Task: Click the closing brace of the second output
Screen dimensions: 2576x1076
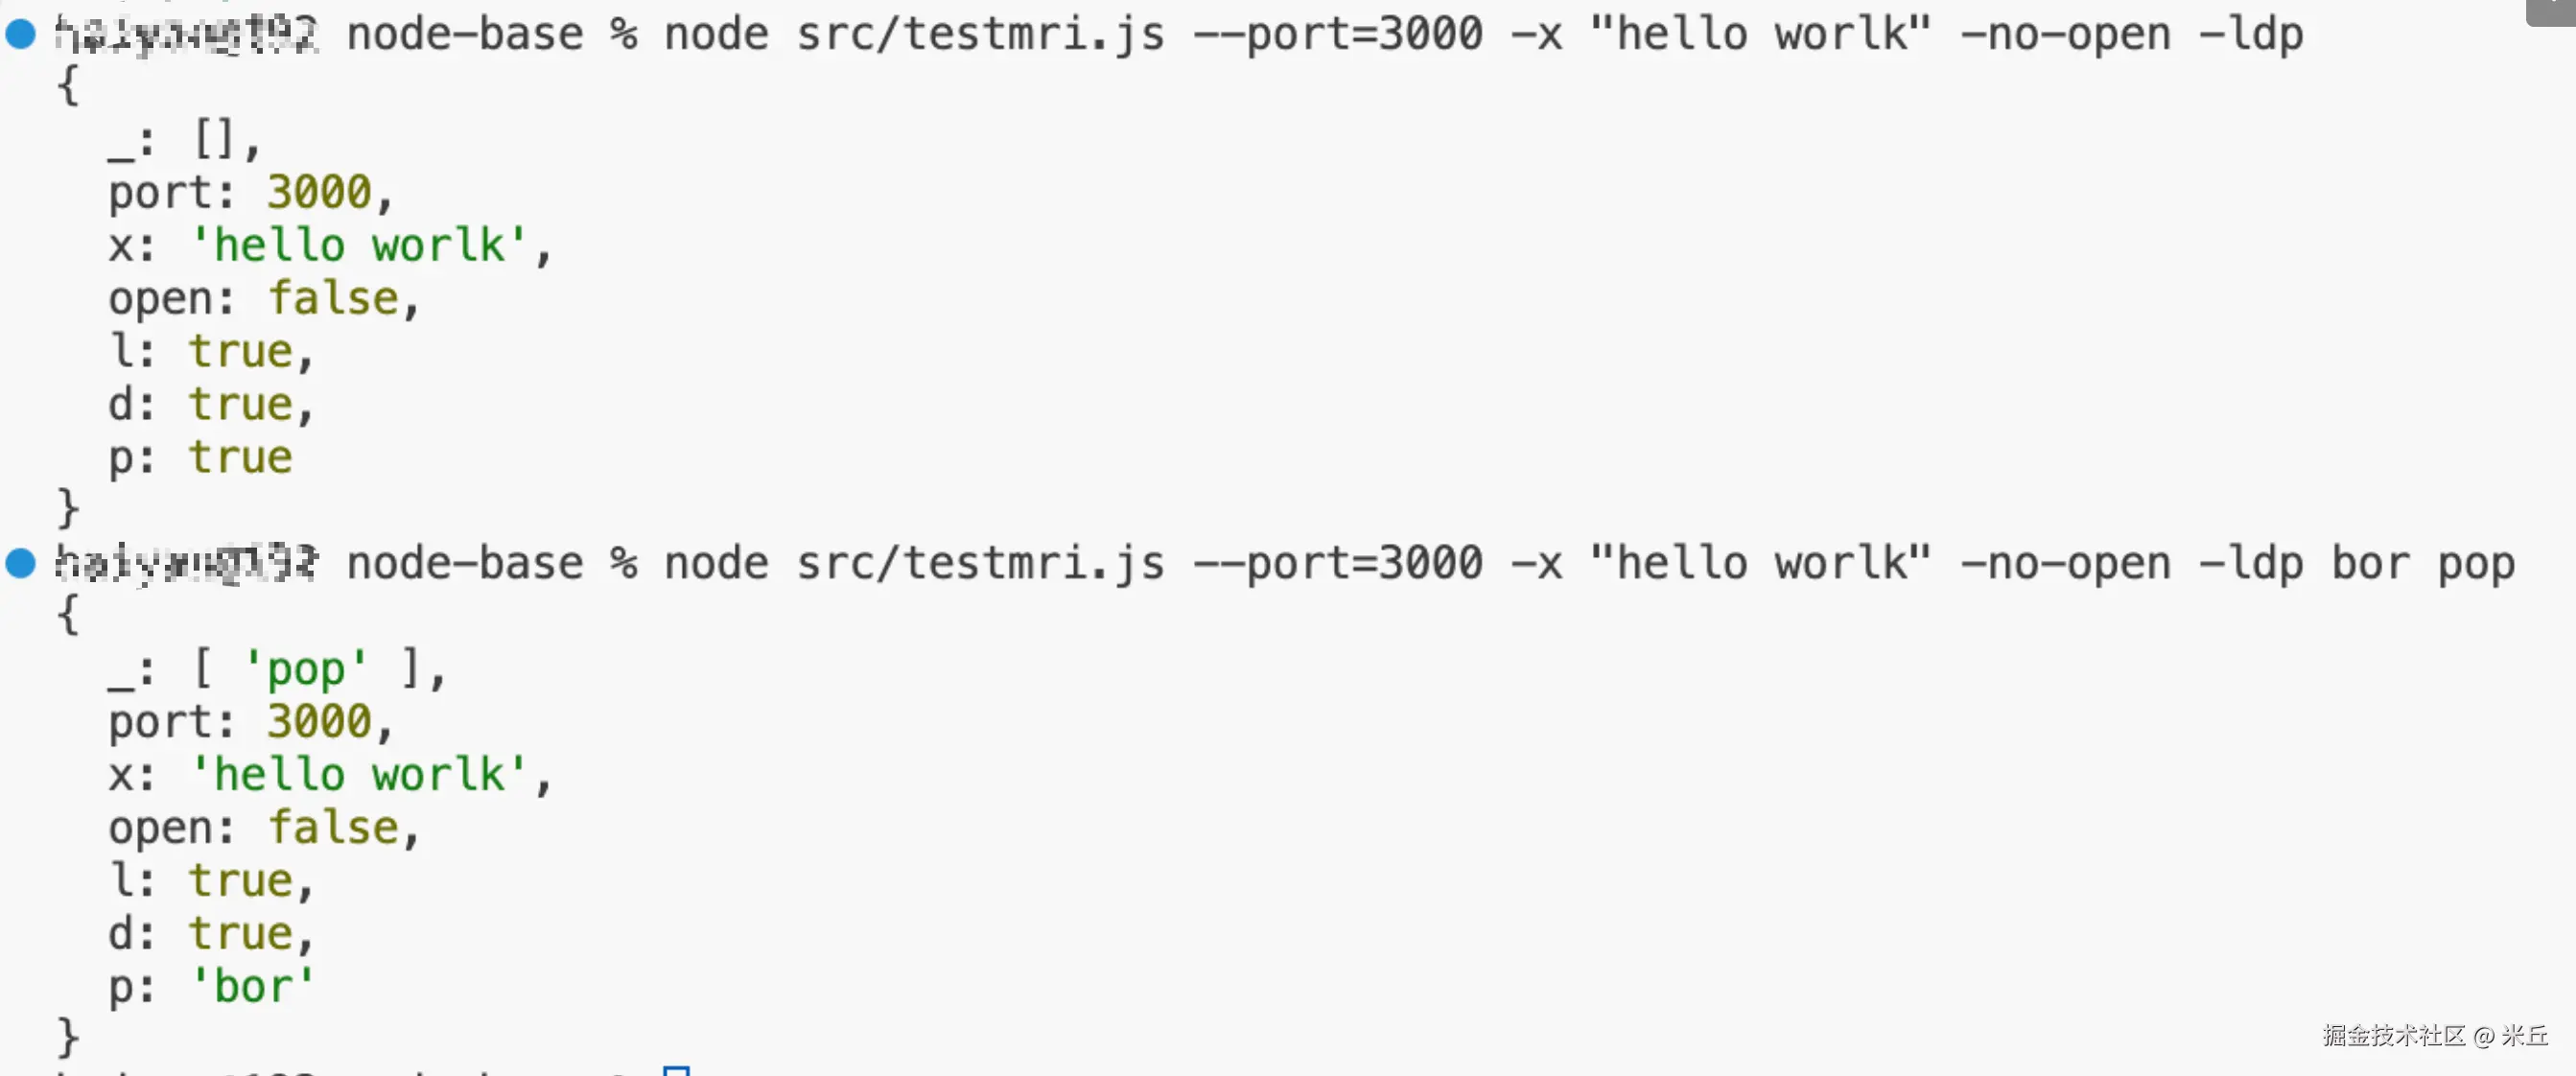Action: click(68, 1037)
